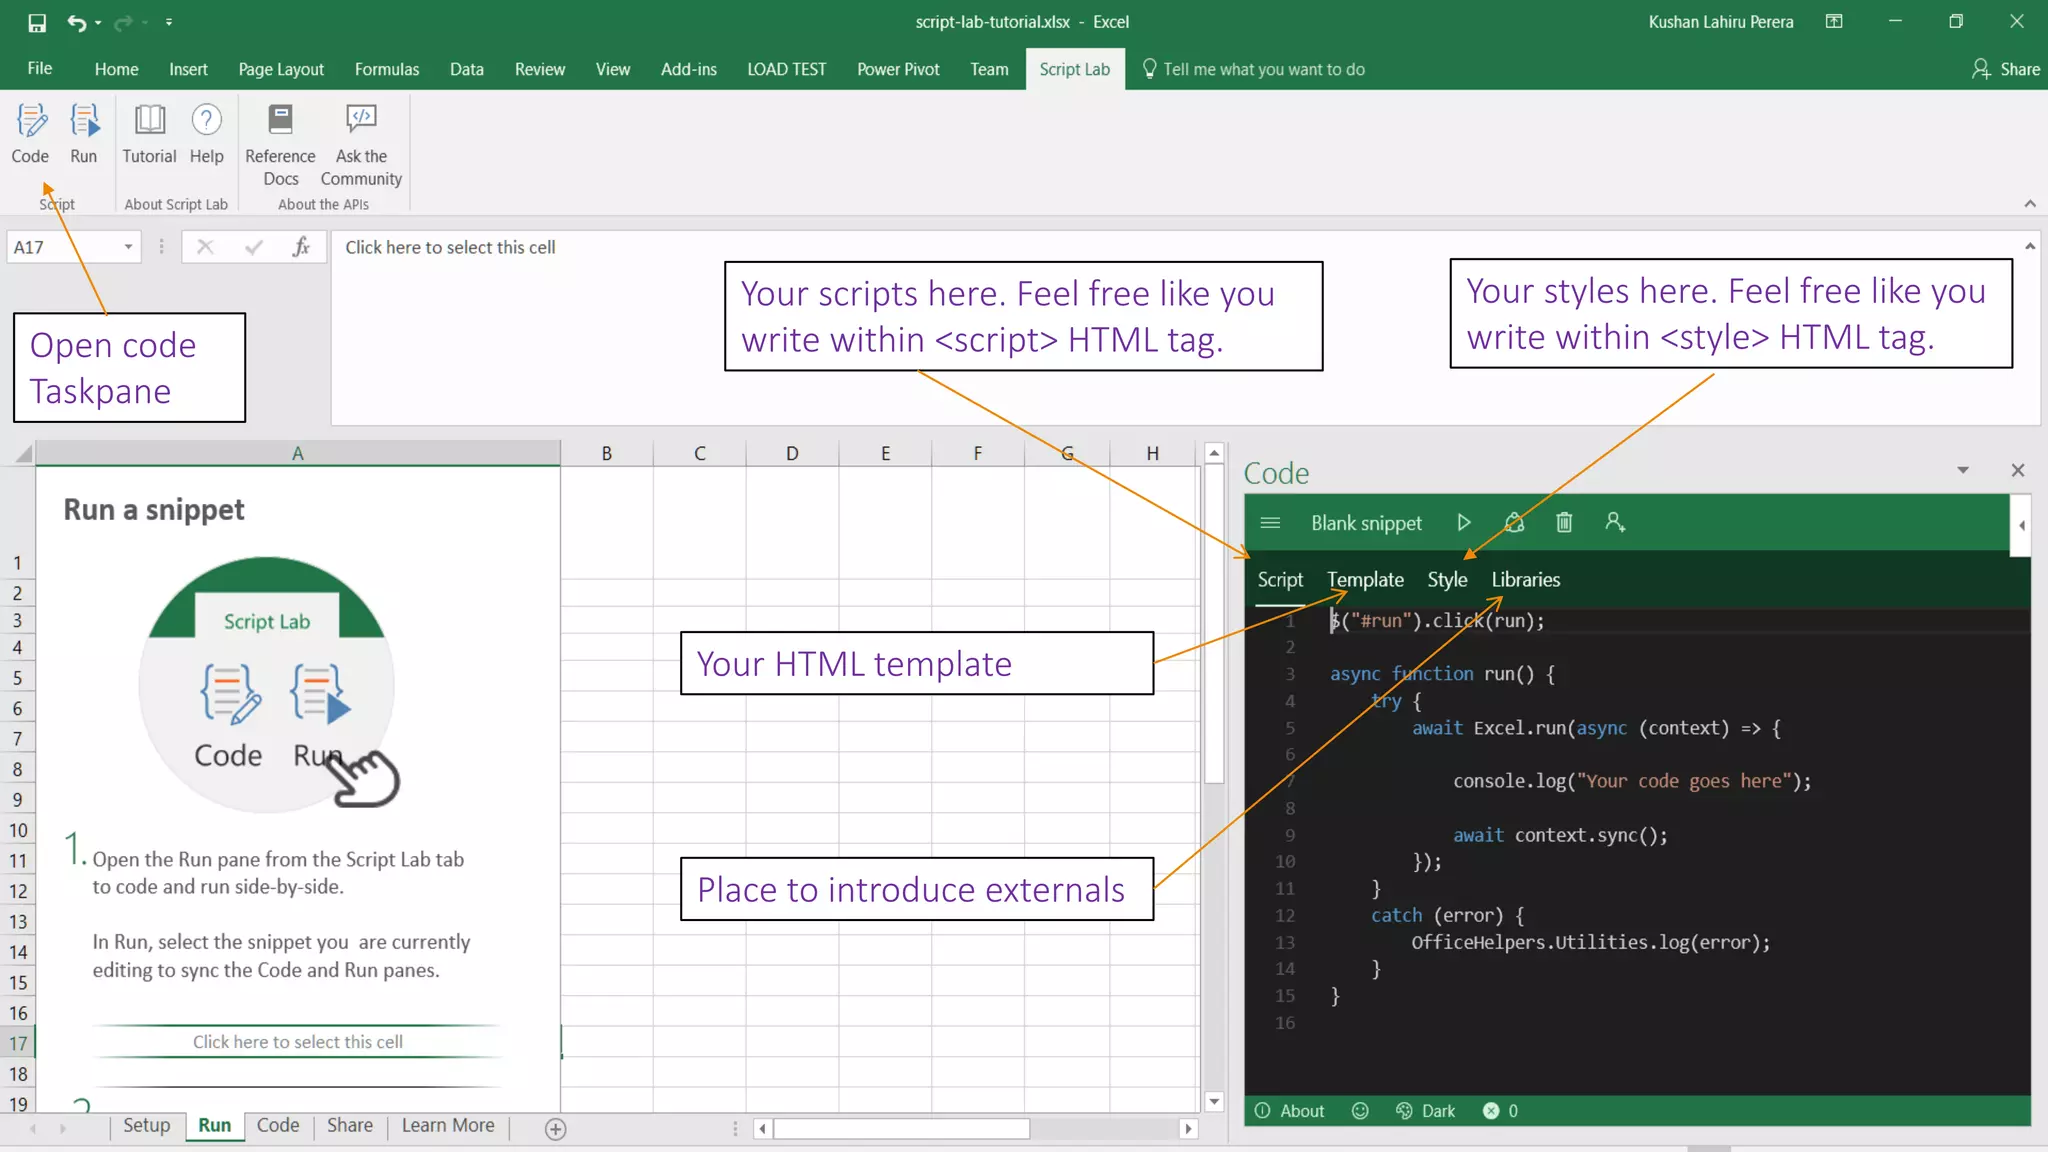Run the Blank snippet with play icon
Screen dimensions: 2048x1152
pyautogui.click(x=1463, y=522)
